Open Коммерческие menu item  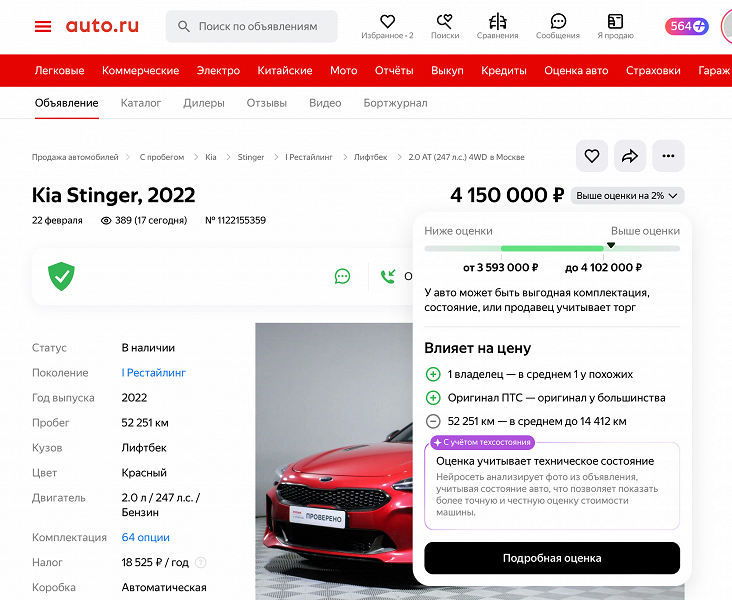coord(141,71)
